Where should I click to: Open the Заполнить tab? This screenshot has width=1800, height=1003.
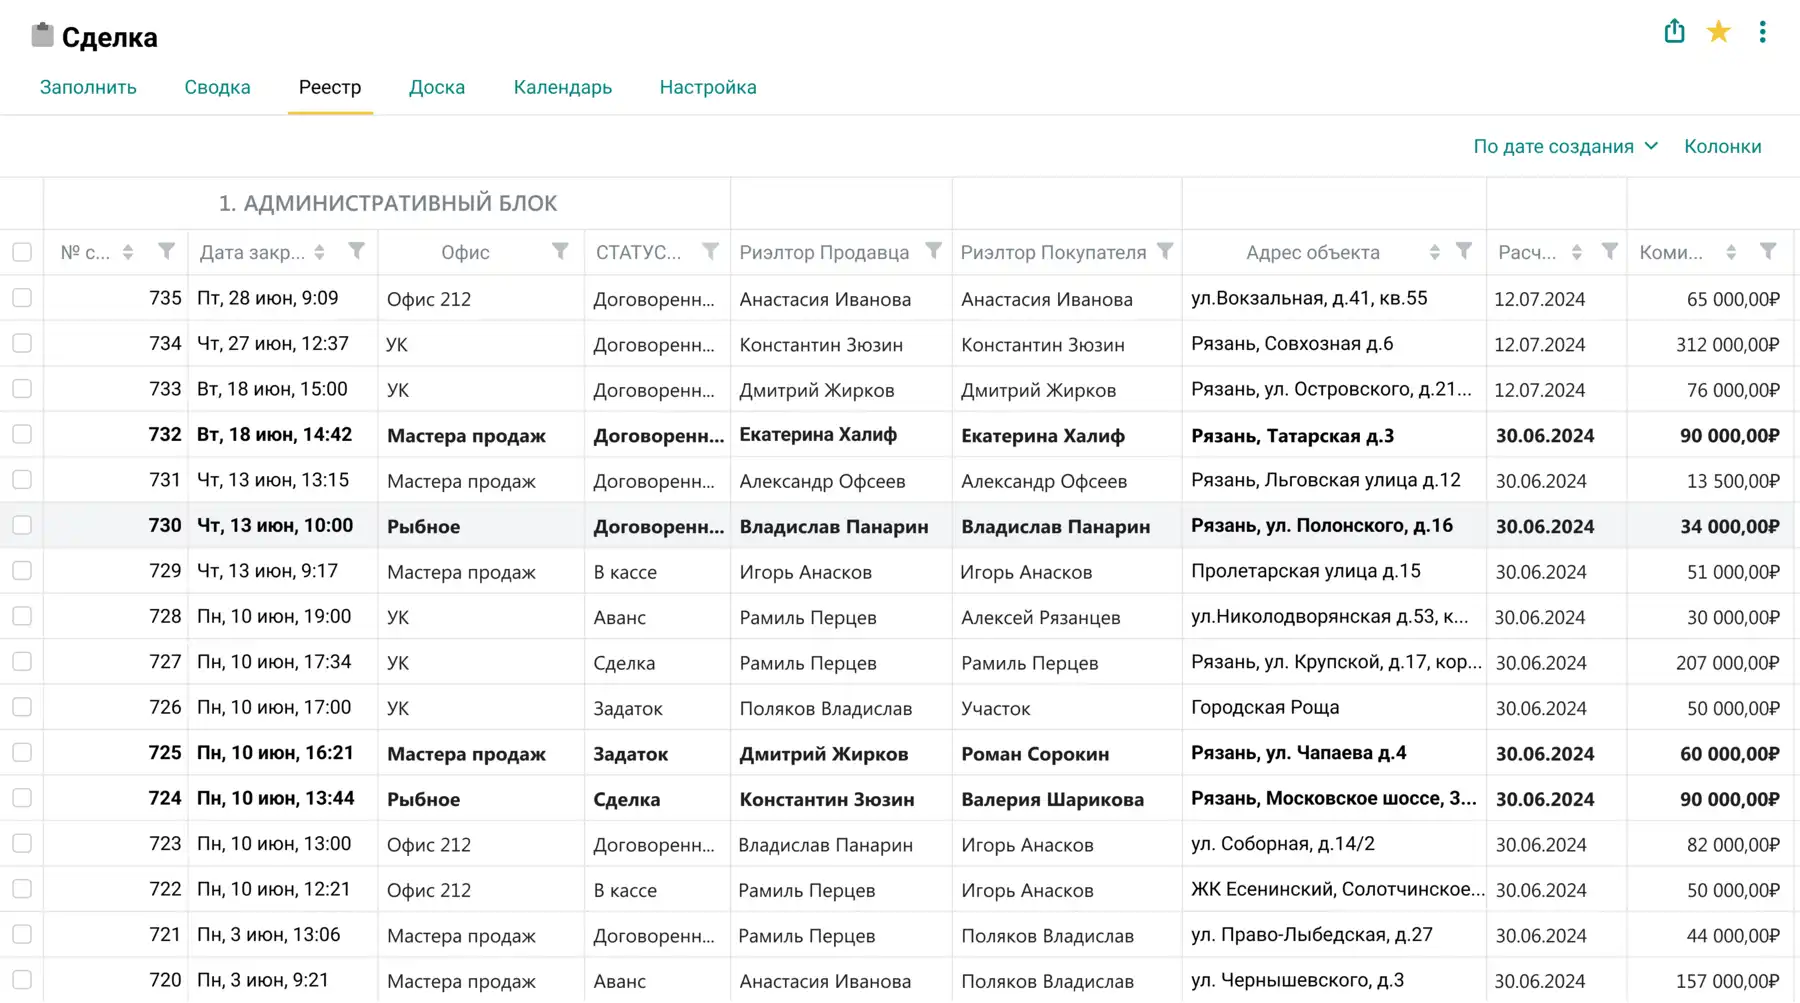pyautogui.click(x=88, y=87)
